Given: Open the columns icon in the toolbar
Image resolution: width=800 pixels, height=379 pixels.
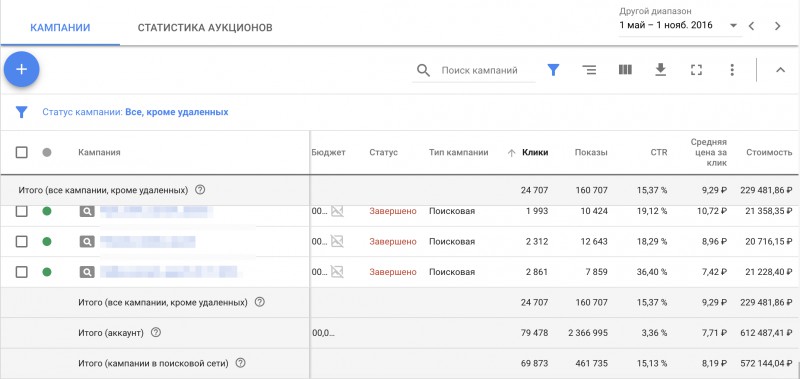Looking at the screenshot, I should pos(625,70).
